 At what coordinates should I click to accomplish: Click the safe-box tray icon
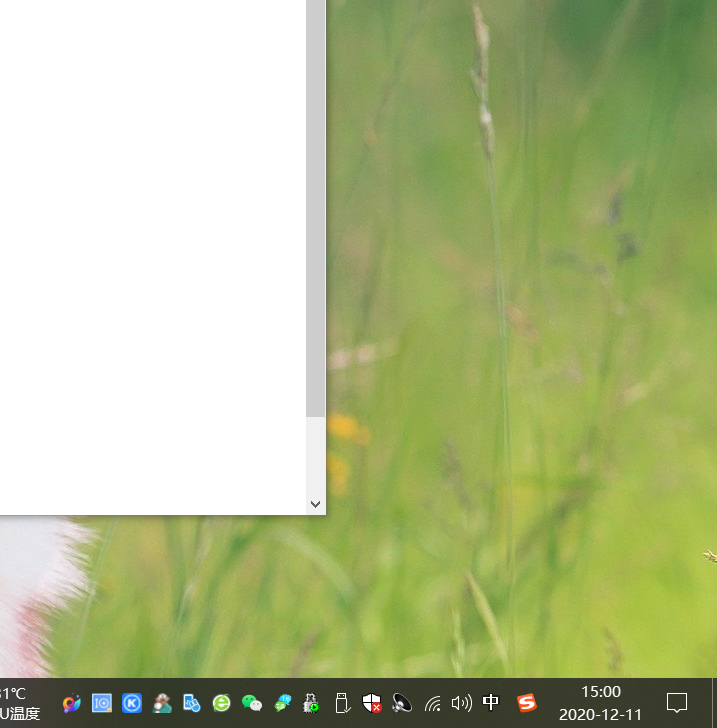[x=102, y=703]
